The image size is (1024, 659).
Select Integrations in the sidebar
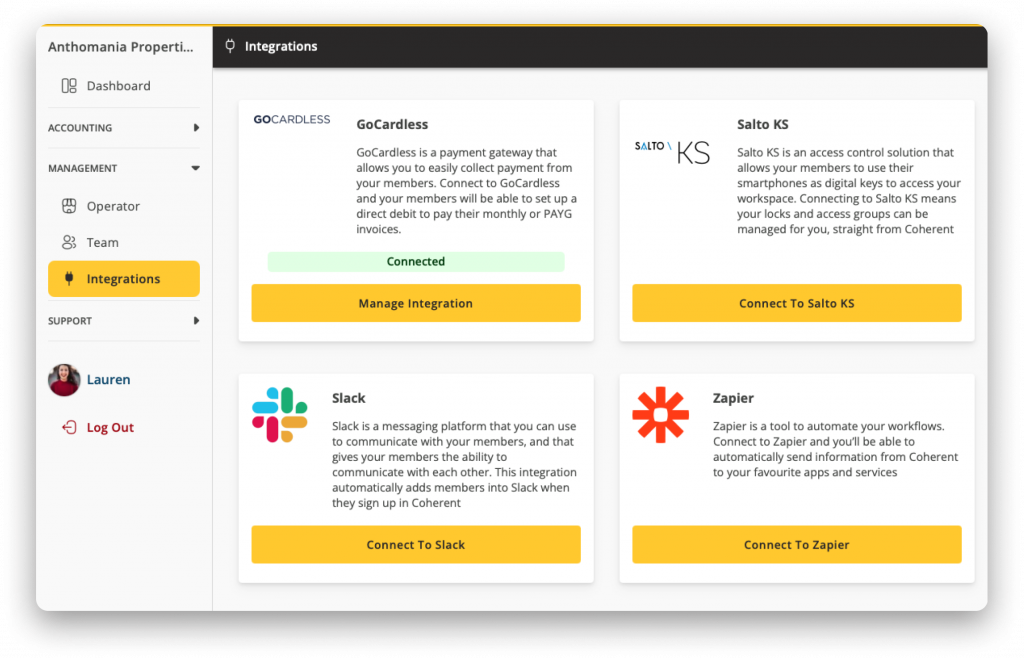124,279
